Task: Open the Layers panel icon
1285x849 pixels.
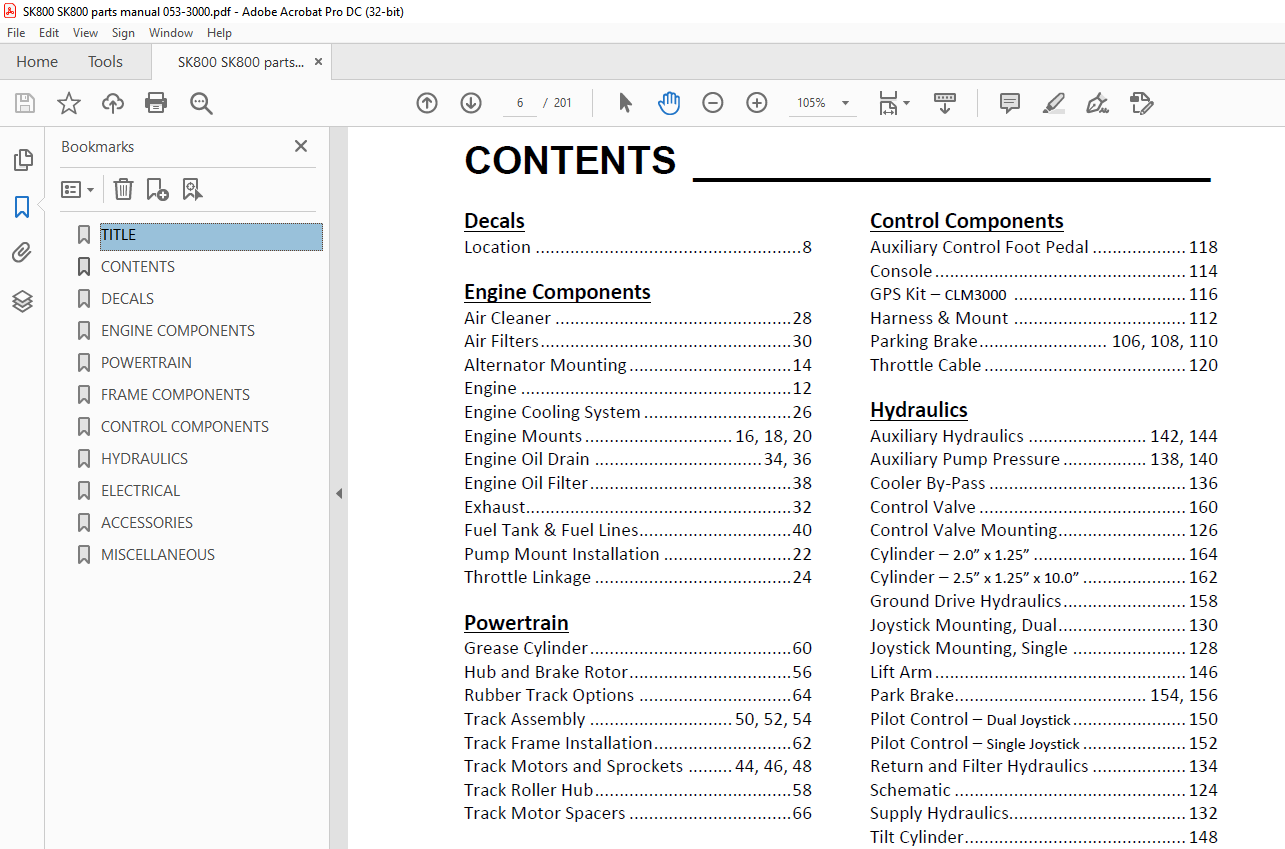Action: tap(22, 301)
